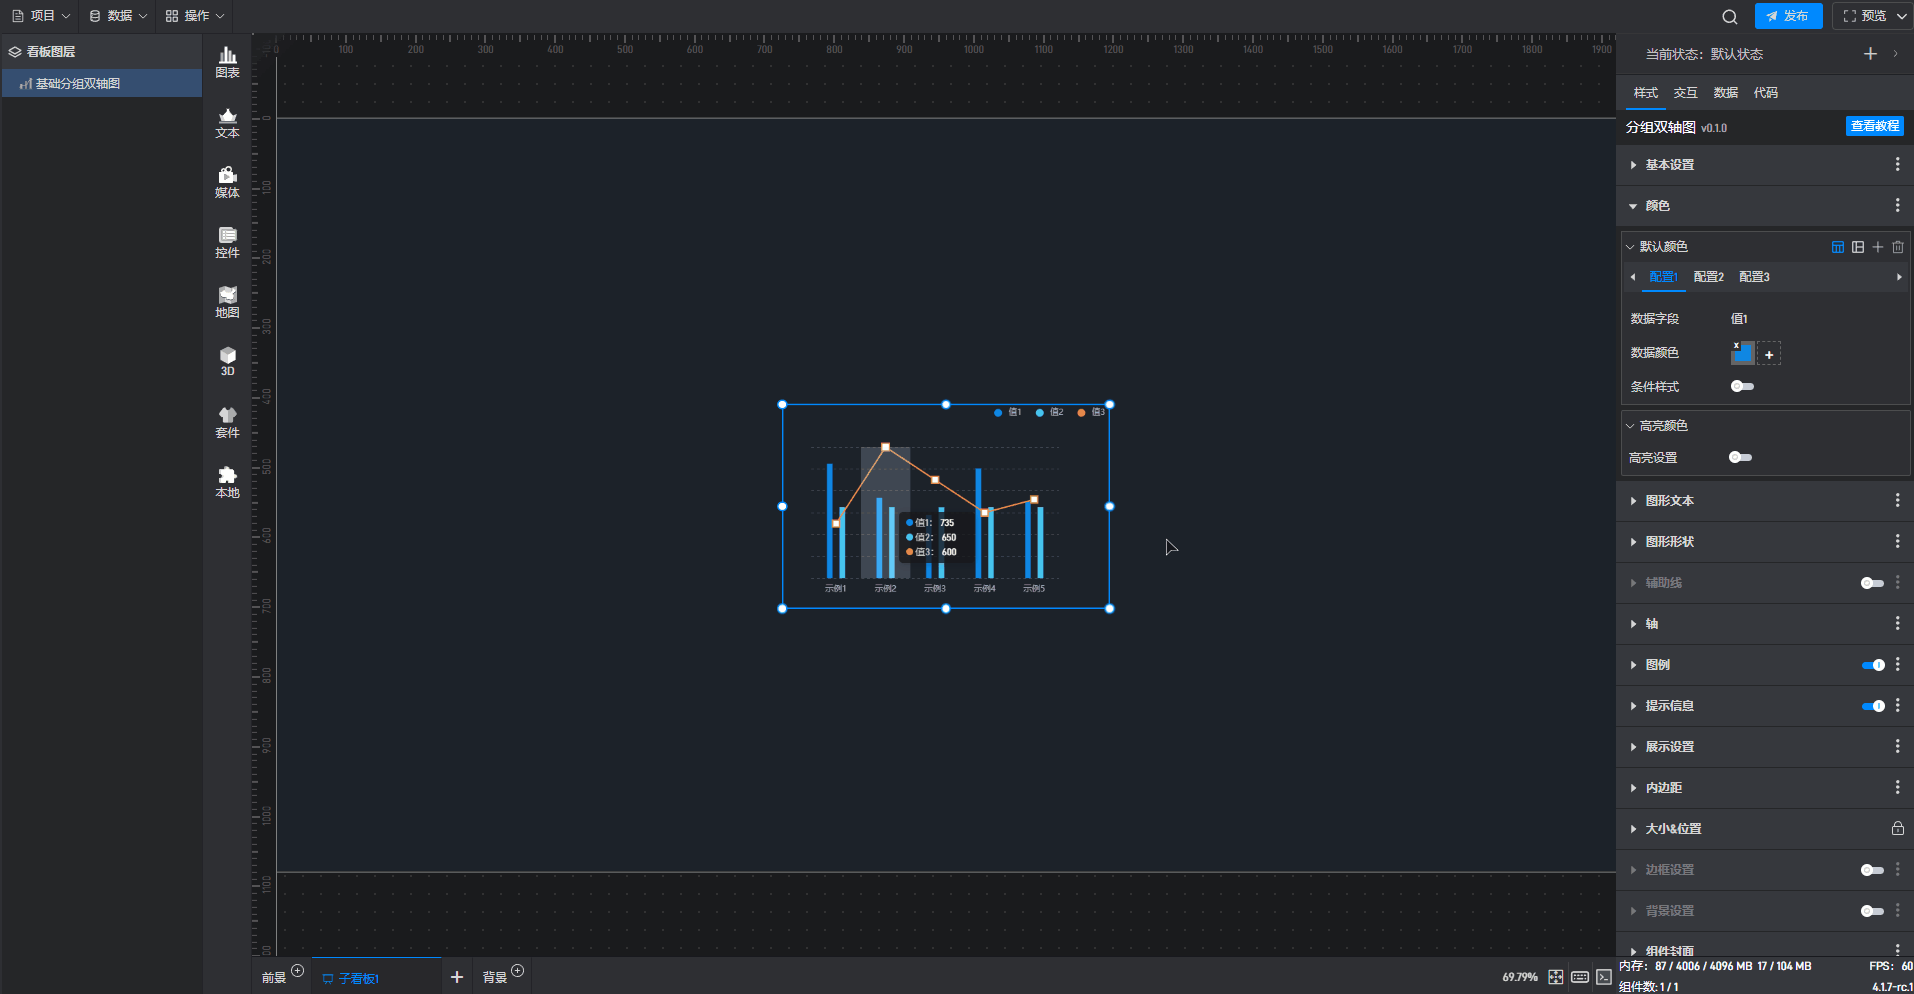The image size is (1914, 994).
Task: Enable the 条件样式 switch
Action: coord(1742,387)
